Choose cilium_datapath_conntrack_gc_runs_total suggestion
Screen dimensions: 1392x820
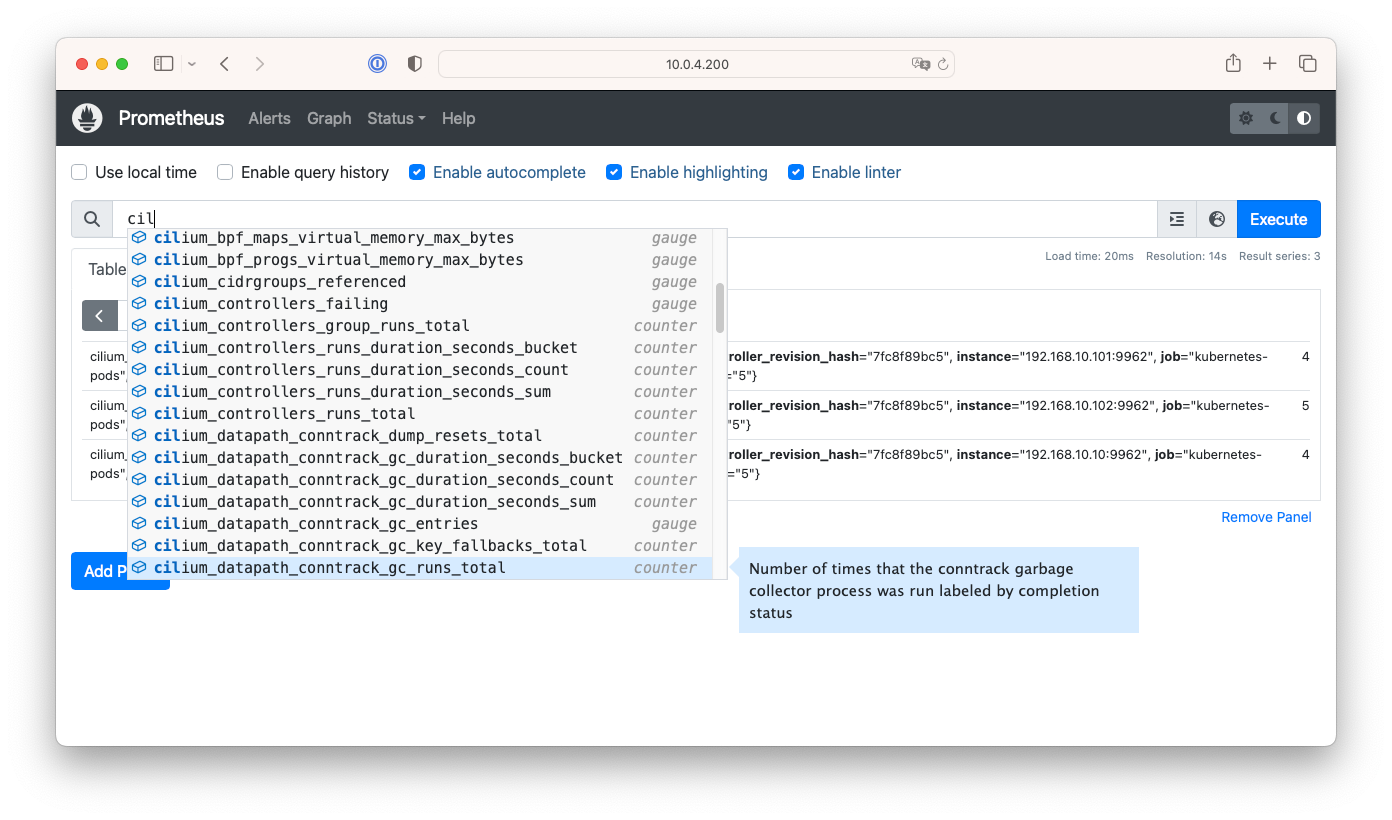[x=420, y=568]
